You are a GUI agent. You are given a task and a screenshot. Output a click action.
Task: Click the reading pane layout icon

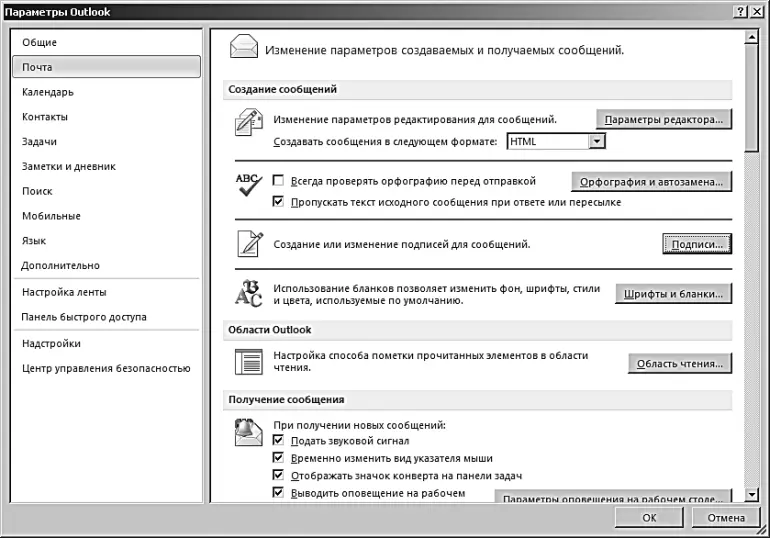click(x=248, y=362)
